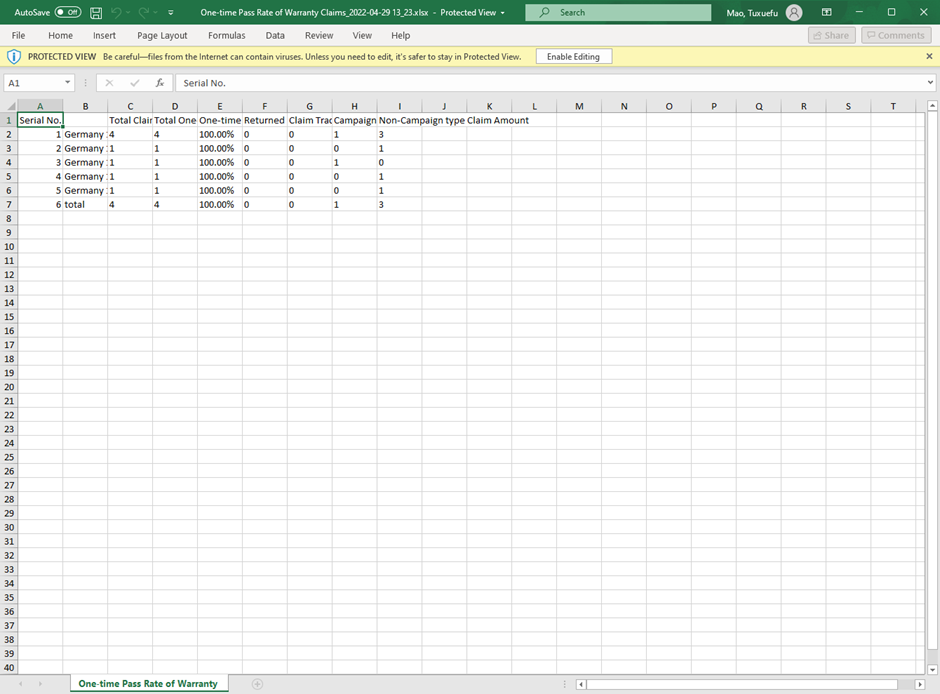
Task: Open the Formulas tab
Action: pyautogui.click(x=227, y=35)
